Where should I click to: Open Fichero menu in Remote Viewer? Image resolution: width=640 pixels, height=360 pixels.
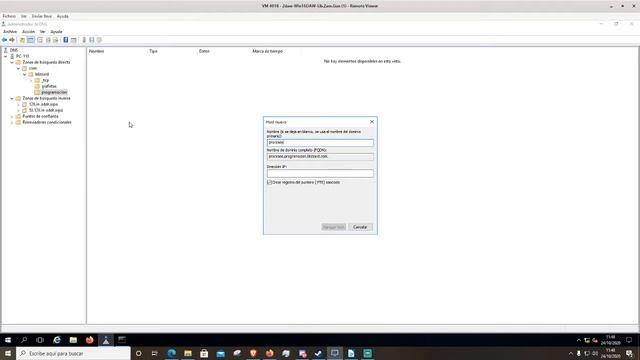[x=9, y=16]
